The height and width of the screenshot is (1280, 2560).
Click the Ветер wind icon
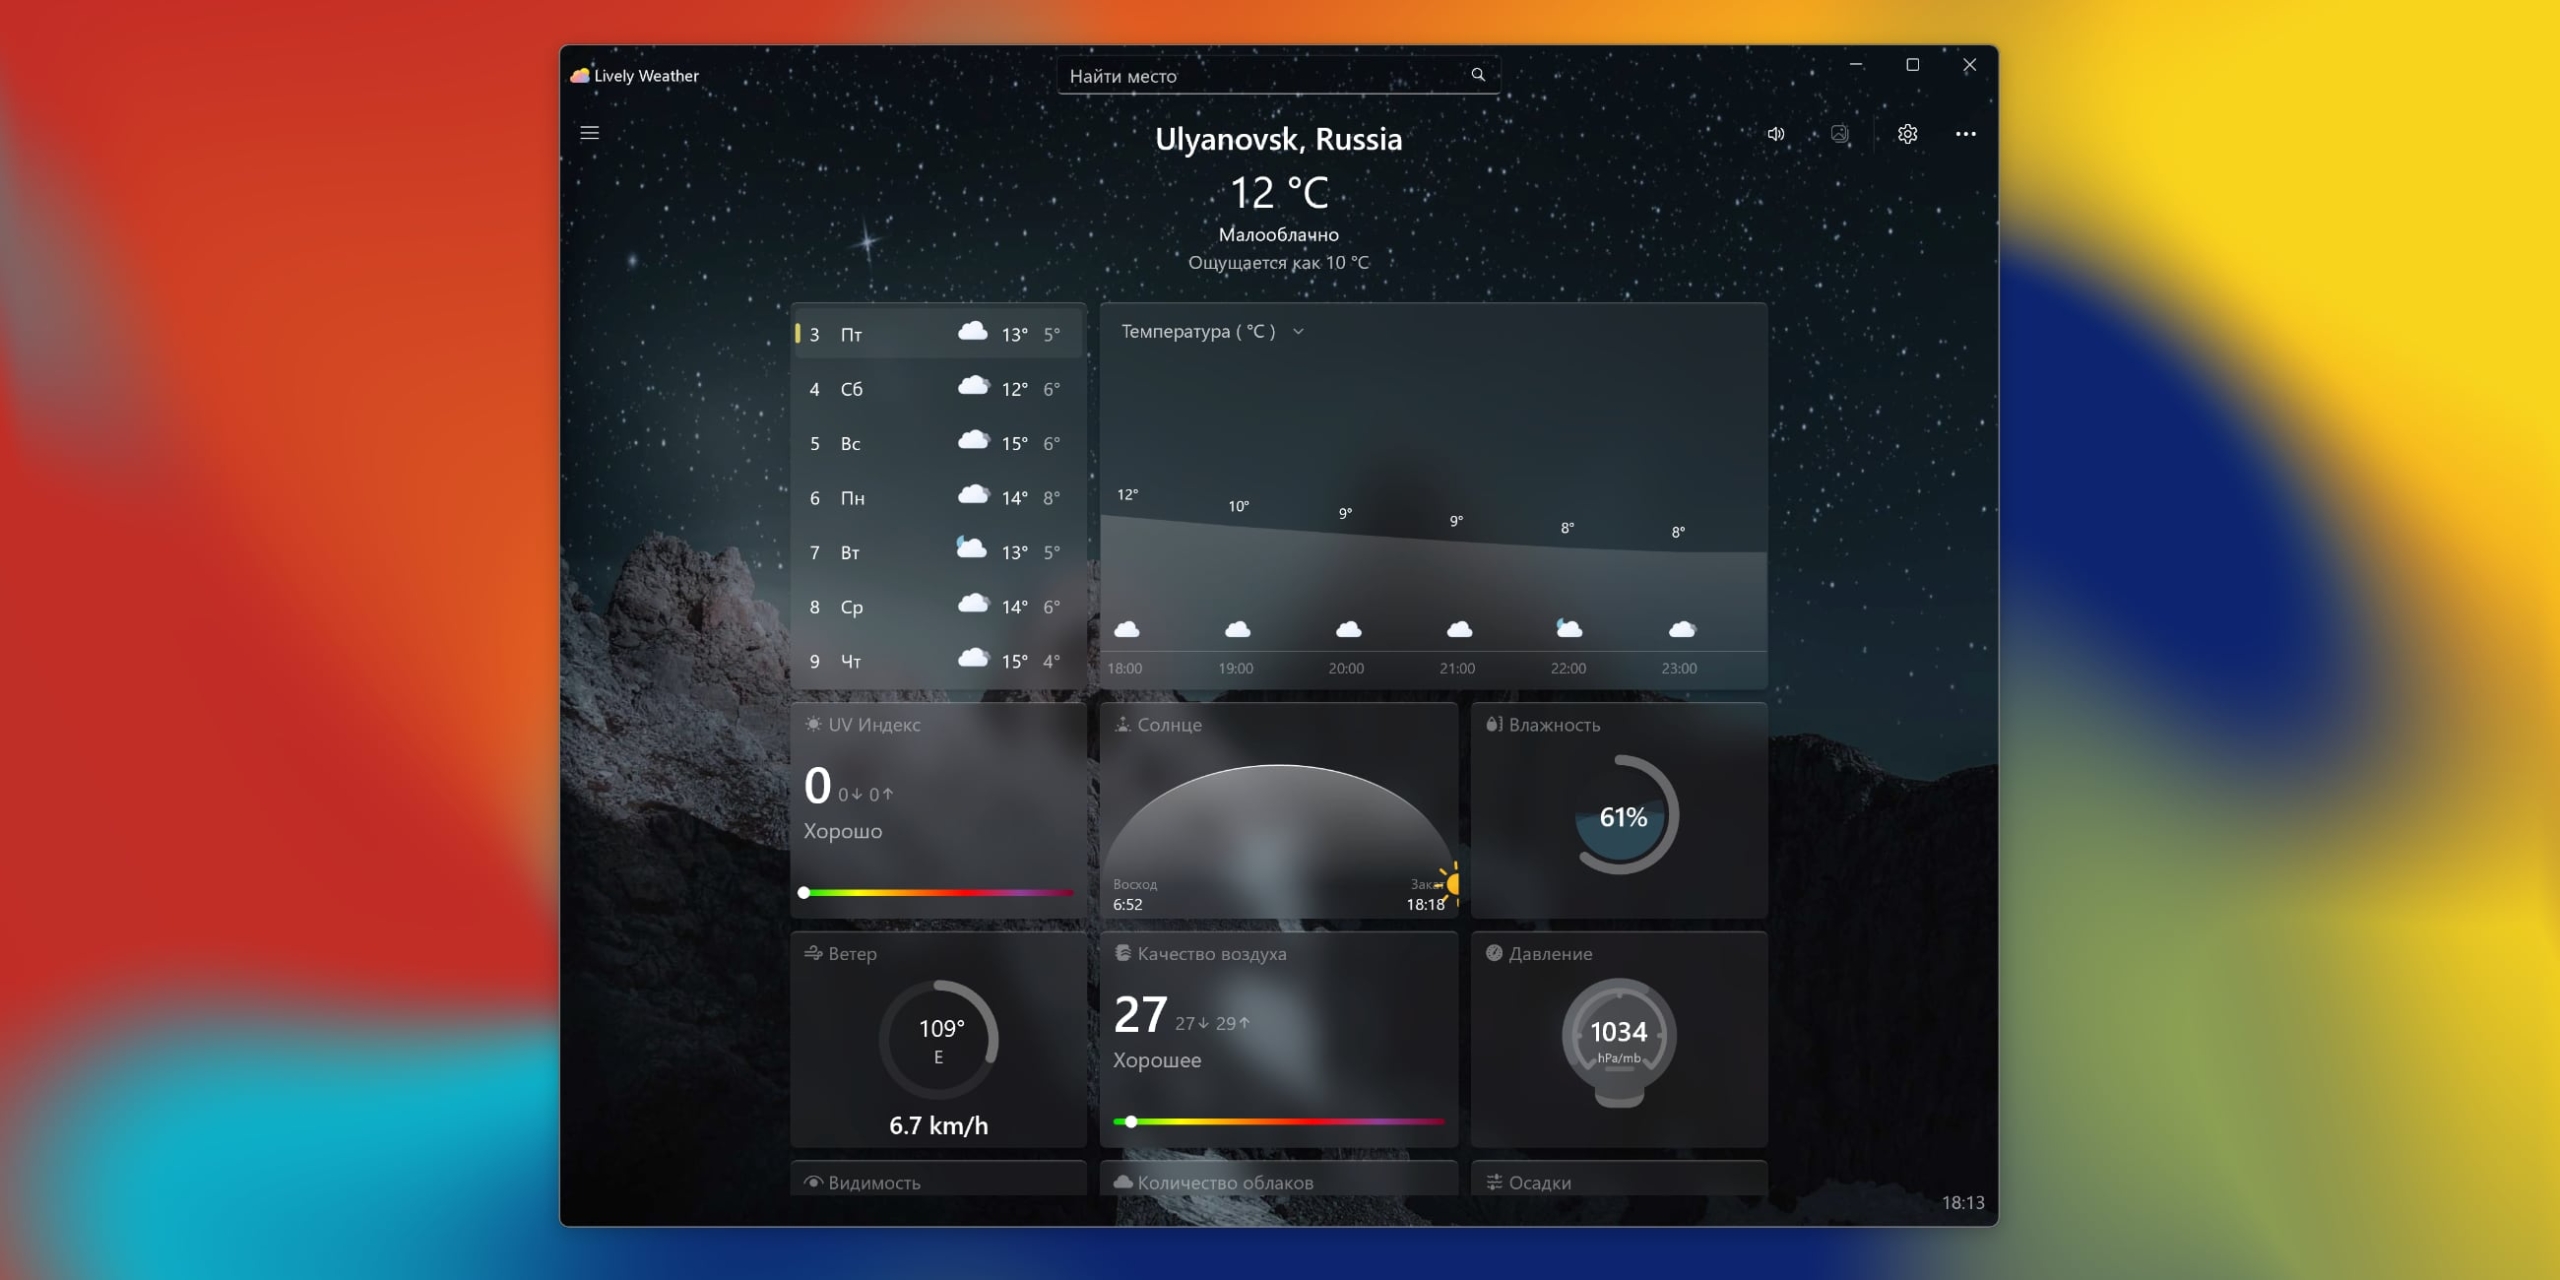point(813,953)
